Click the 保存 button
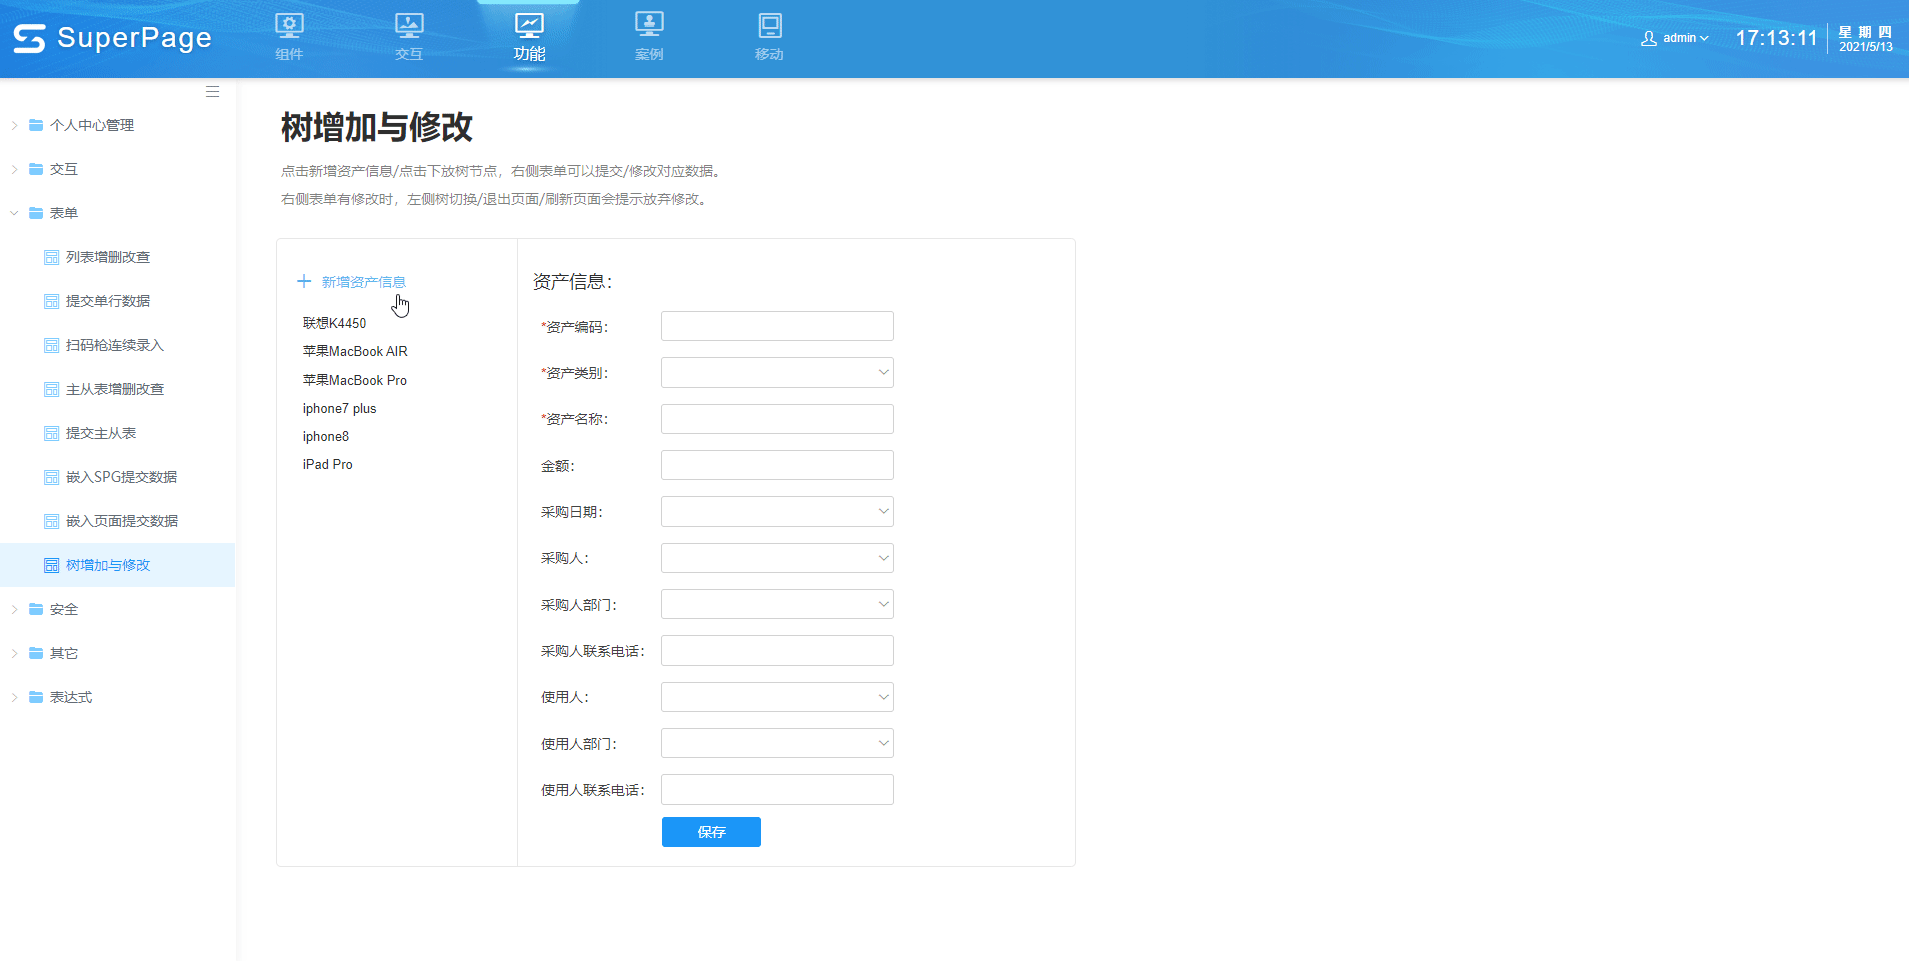This screenshot has width=1909, height=961. point(711,831)
